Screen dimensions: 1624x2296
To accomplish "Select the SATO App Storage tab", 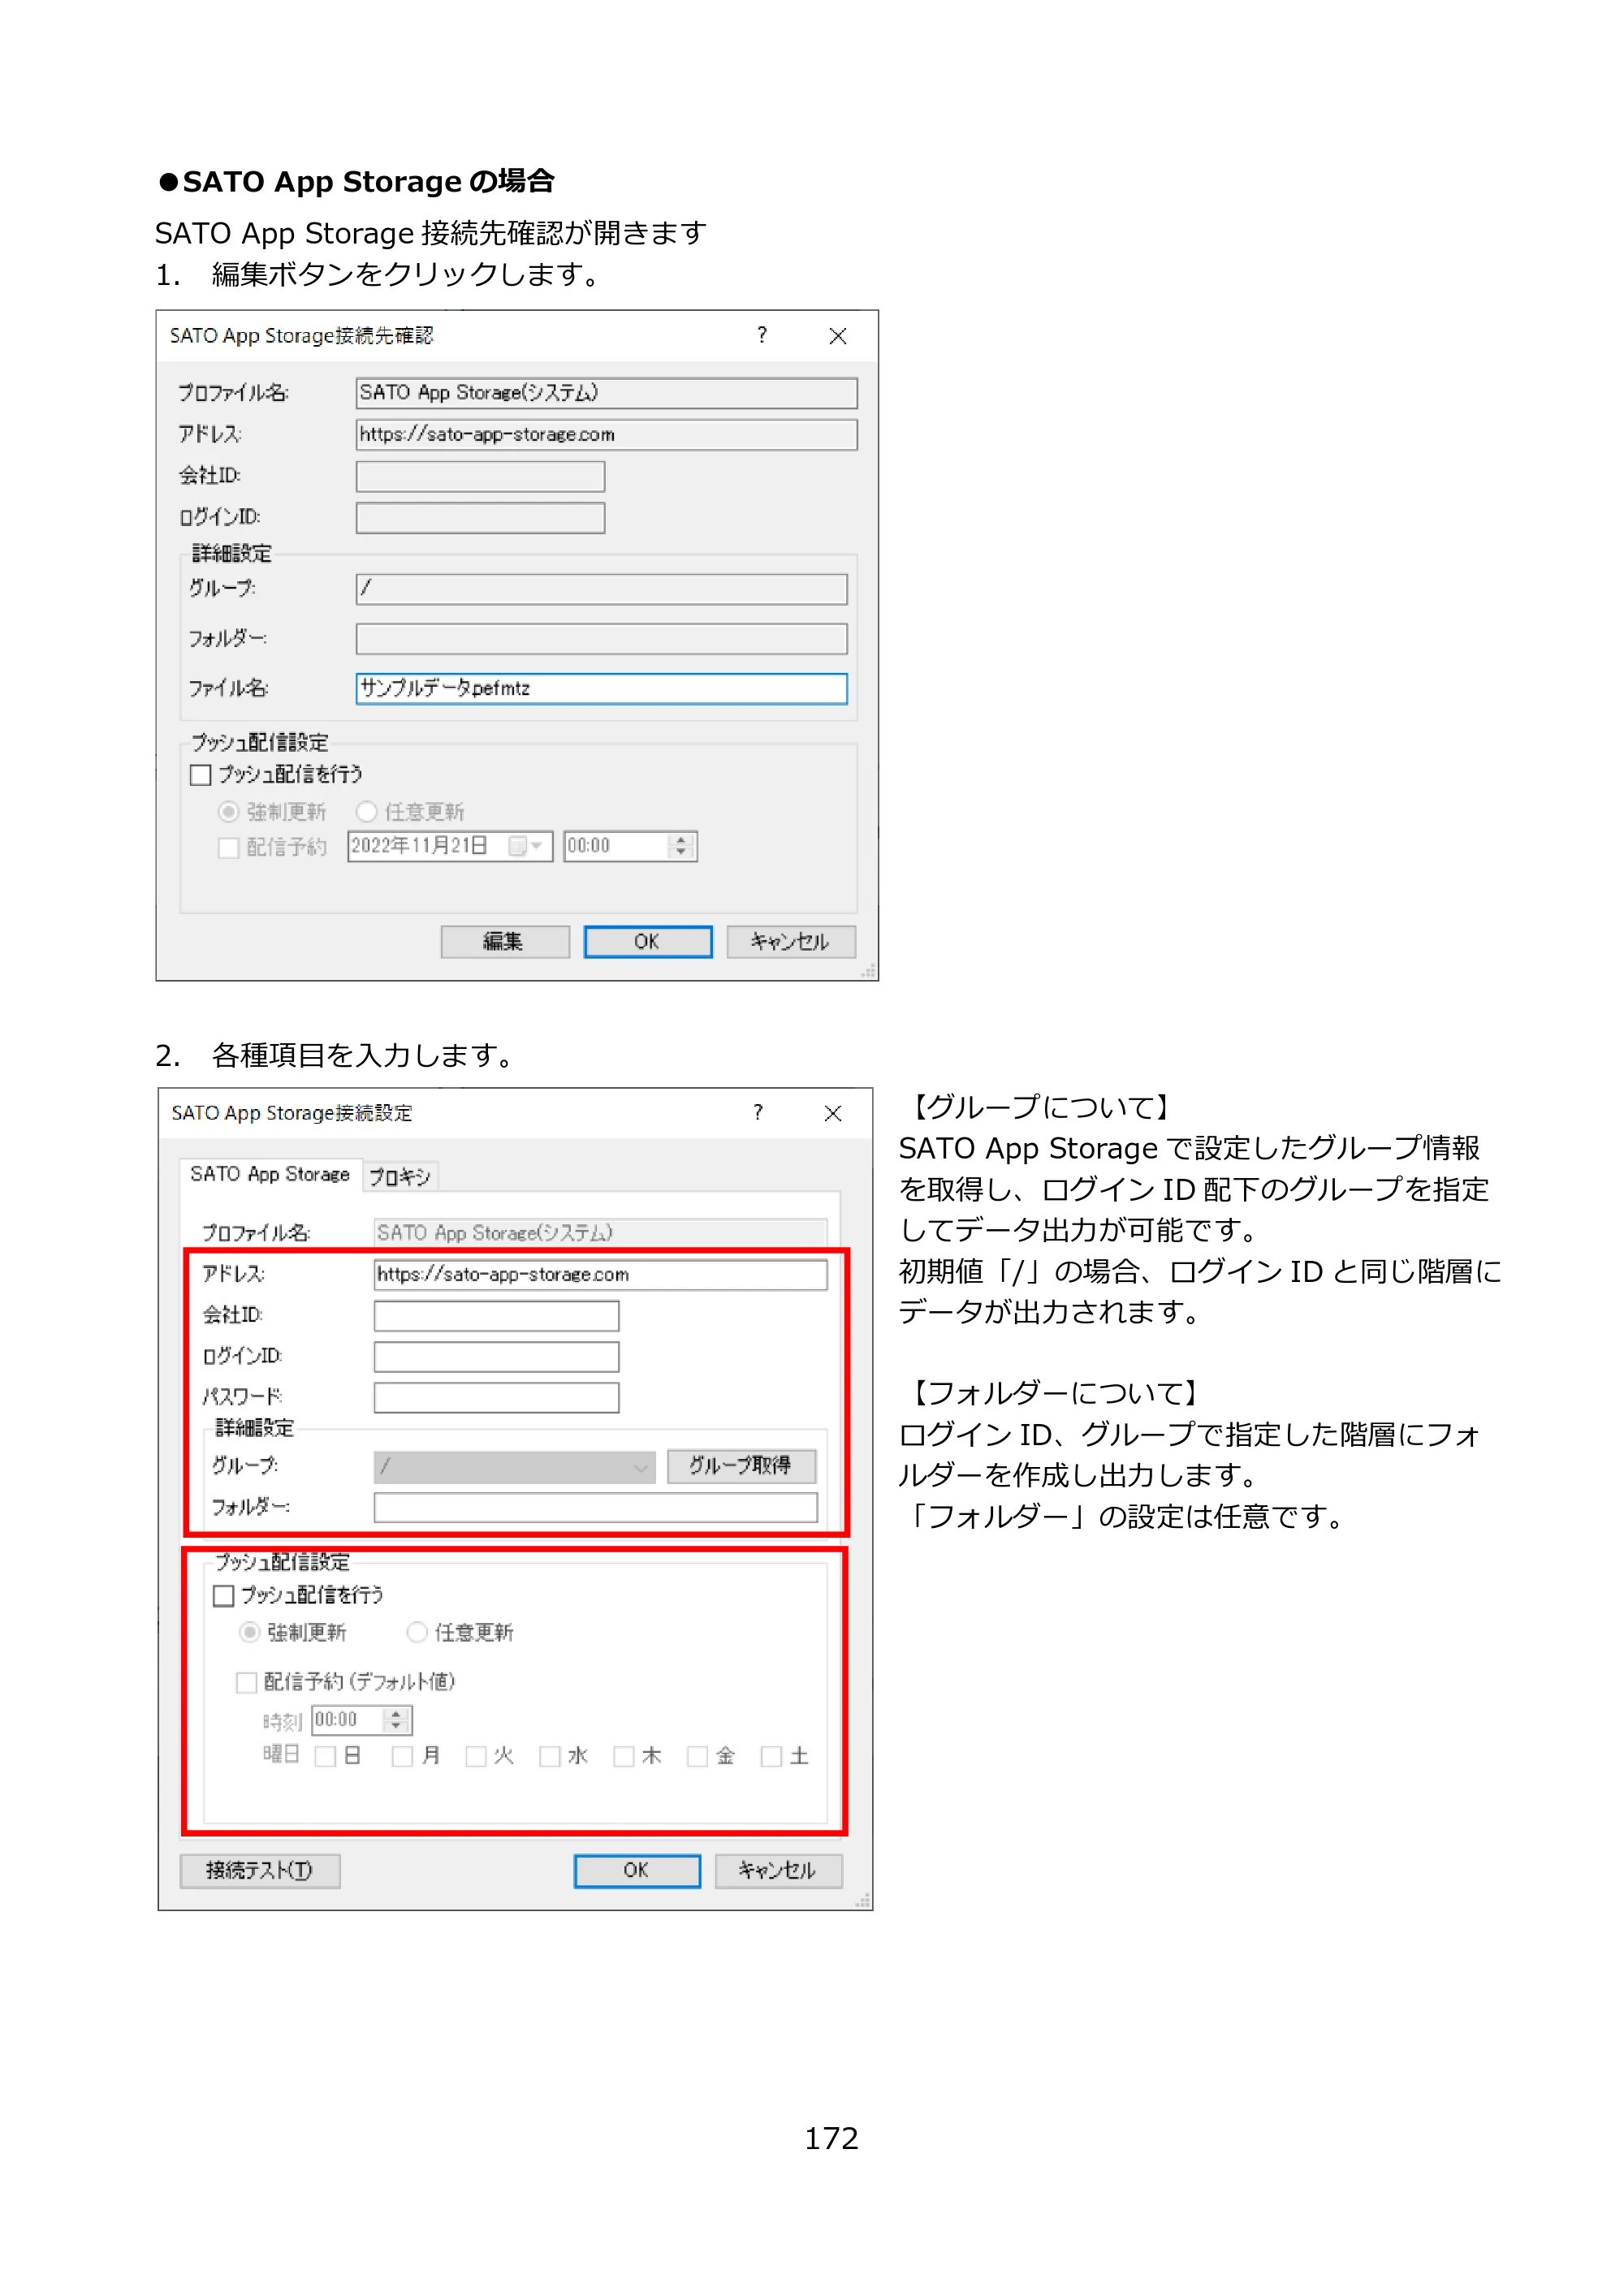I will (270, 1174).
